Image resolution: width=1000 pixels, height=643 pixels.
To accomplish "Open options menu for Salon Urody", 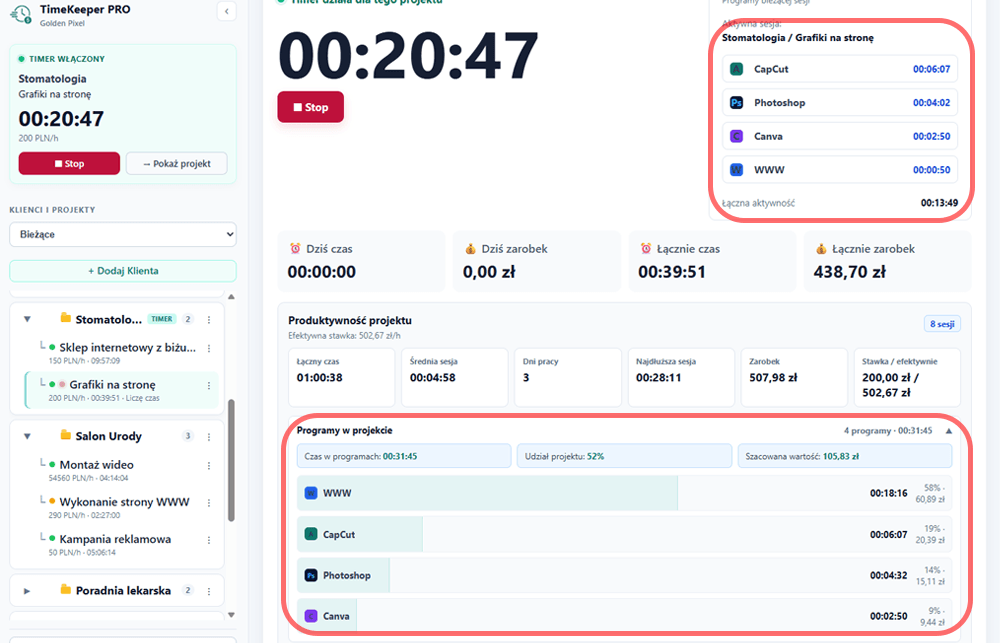I will (x=209, y=437).
